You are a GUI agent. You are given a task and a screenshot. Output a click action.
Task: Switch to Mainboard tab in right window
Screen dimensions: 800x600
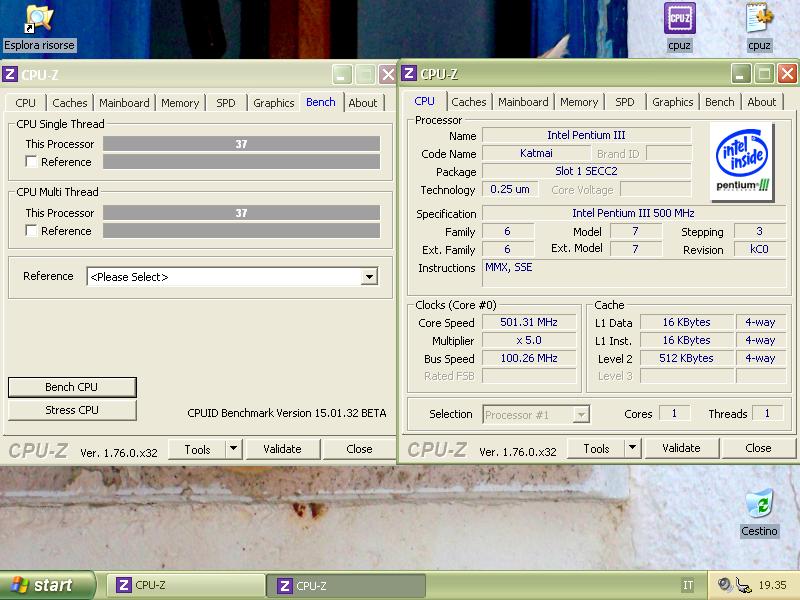(x=523, y=102)
